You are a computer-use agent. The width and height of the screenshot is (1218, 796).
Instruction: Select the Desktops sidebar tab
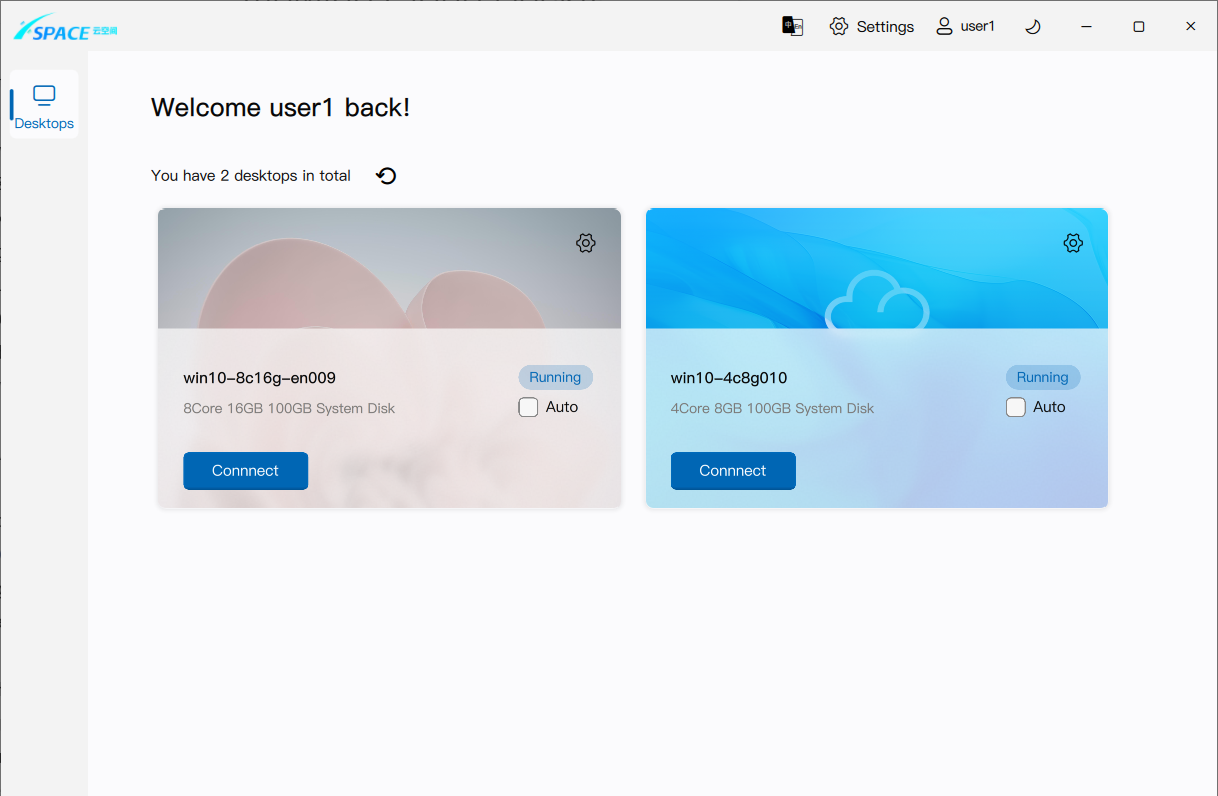(x=44, y=106)
